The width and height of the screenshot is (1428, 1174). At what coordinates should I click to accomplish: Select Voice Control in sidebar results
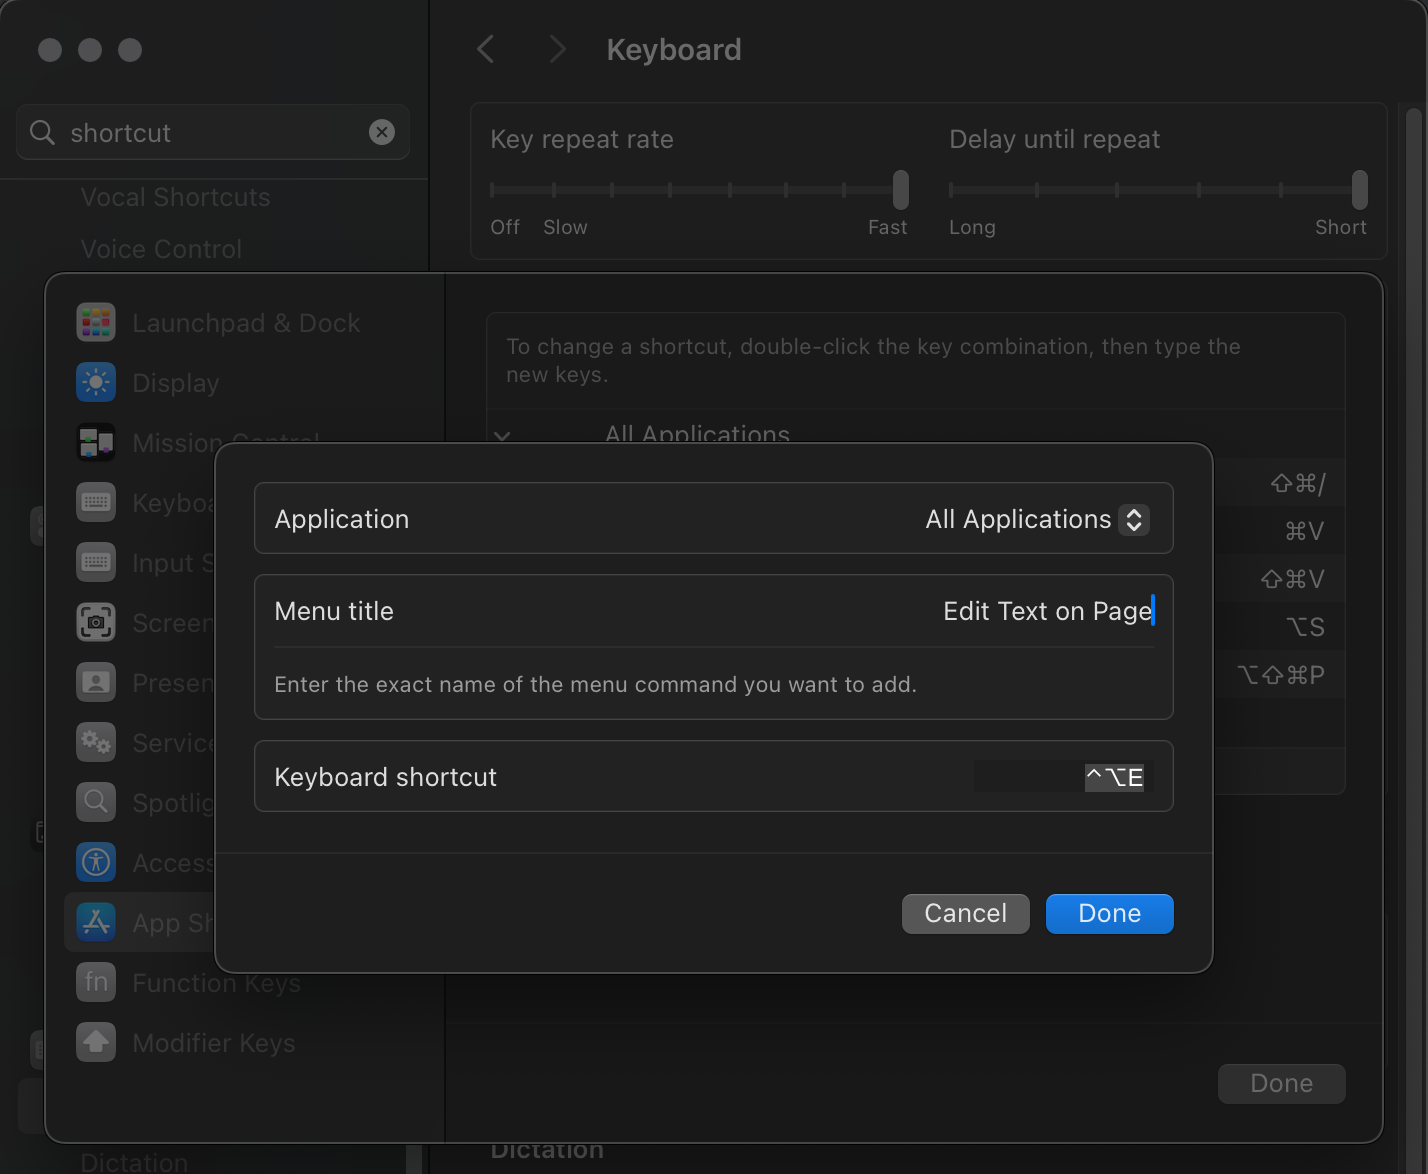coord(161,249)
